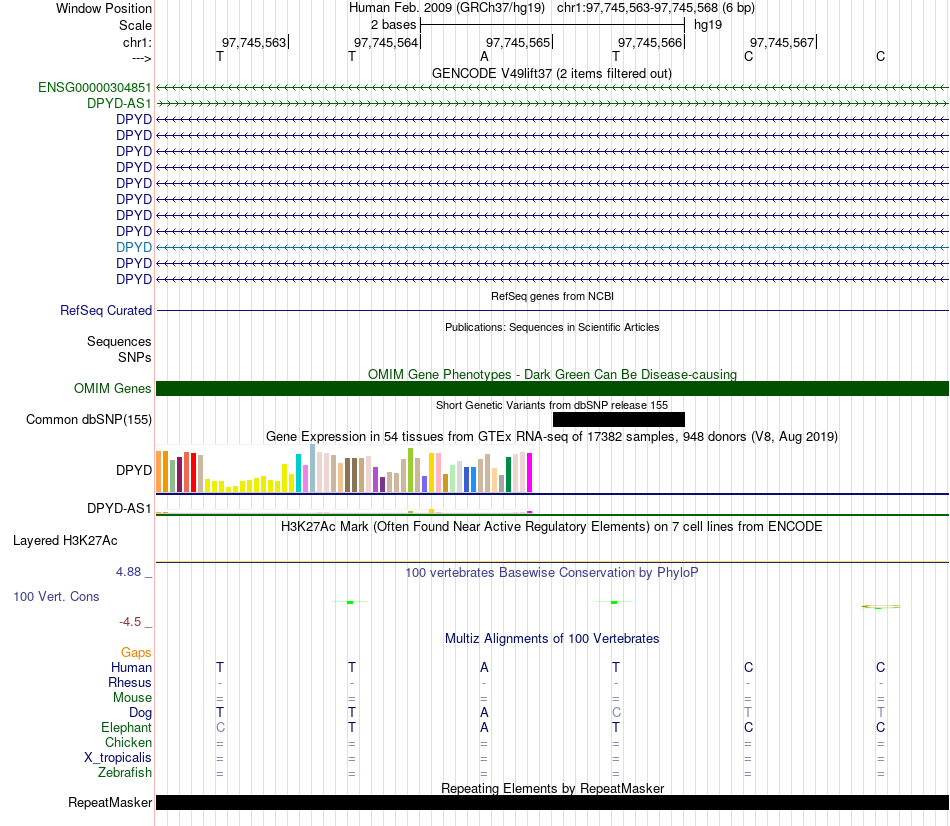Click position label 97,745,567
Image resolution: width=950 pixels, height=826 pixels.
tap(782, 42)
